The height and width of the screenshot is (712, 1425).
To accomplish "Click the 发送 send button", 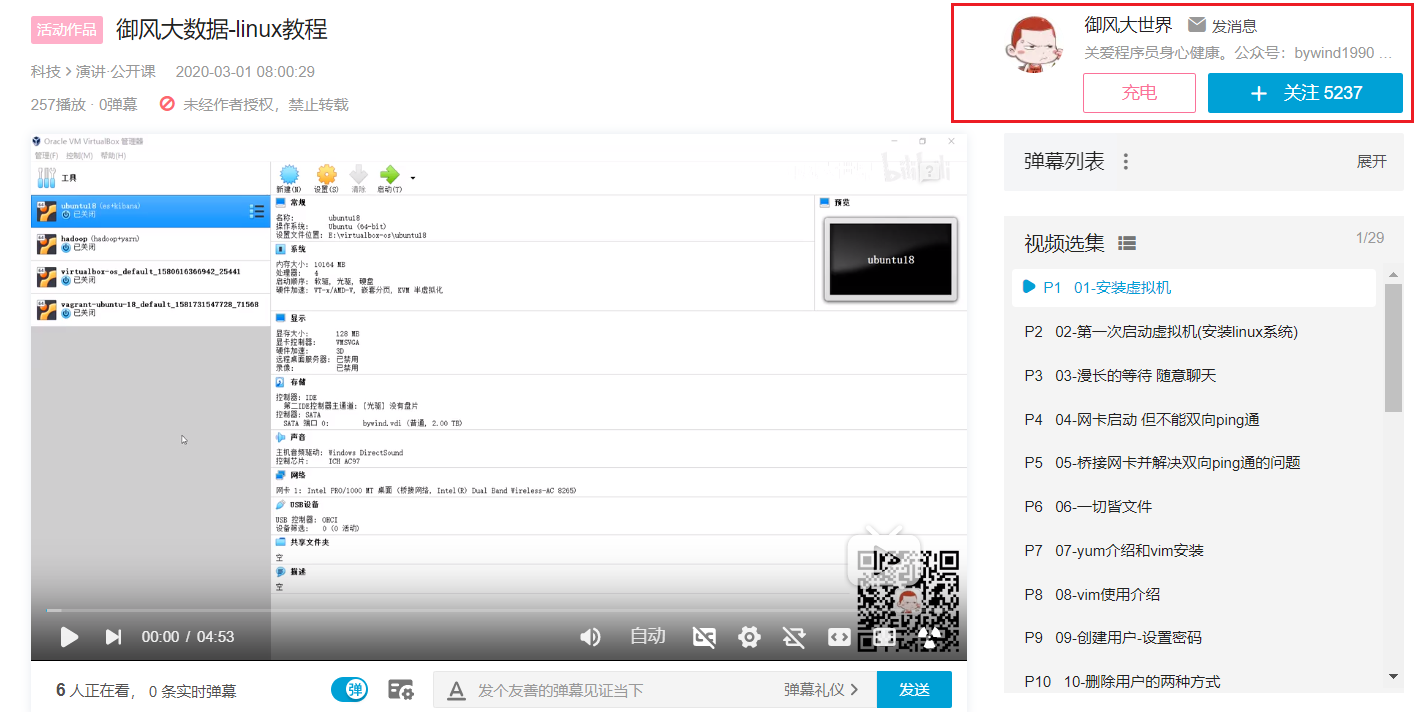I will pos(914,690).
